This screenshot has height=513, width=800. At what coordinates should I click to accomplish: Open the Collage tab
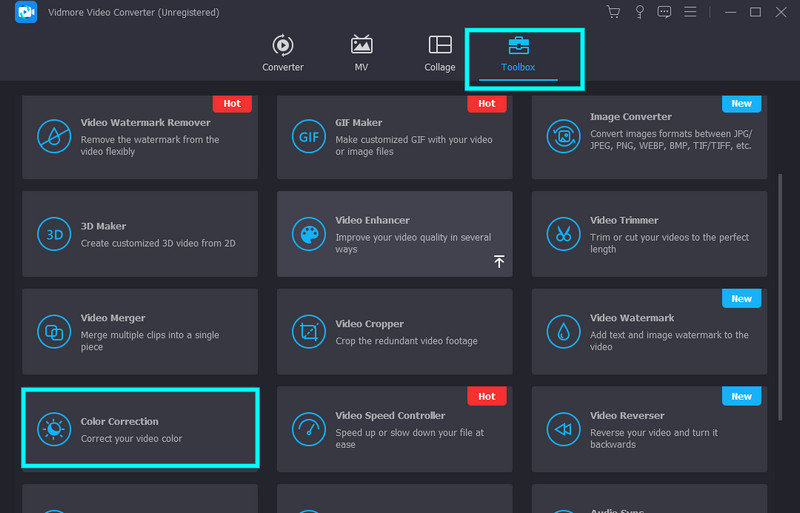click(439, 54)
